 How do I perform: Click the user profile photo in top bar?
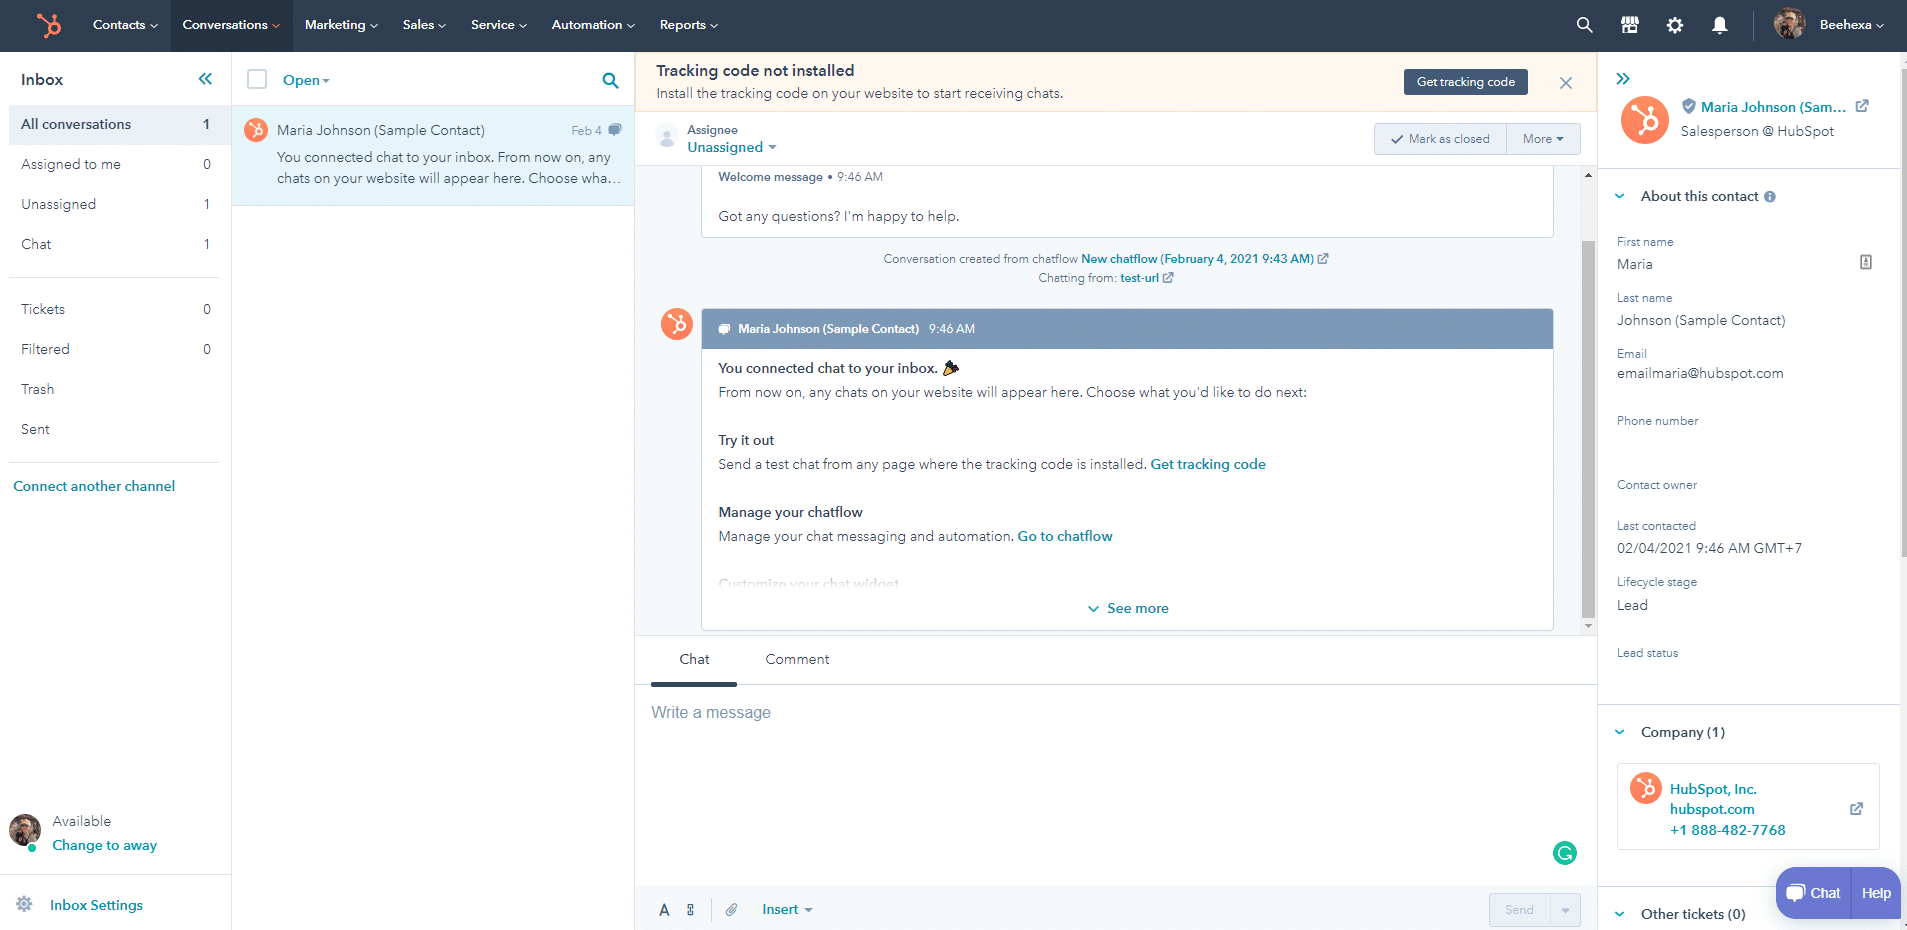click(1789, 24)
